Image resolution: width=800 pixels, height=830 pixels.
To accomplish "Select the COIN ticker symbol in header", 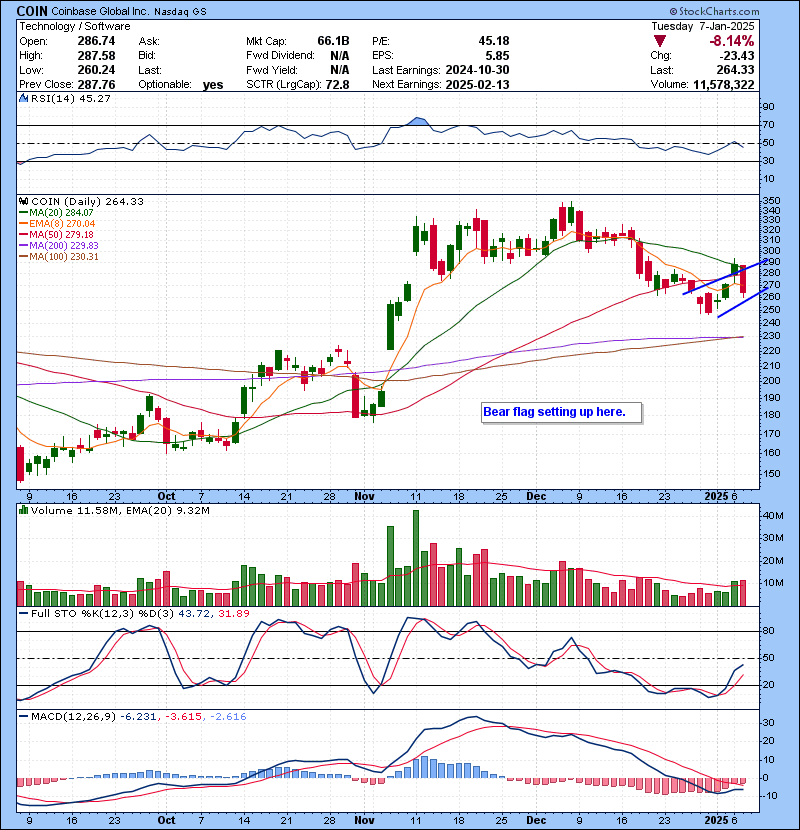I will (32, 11).
